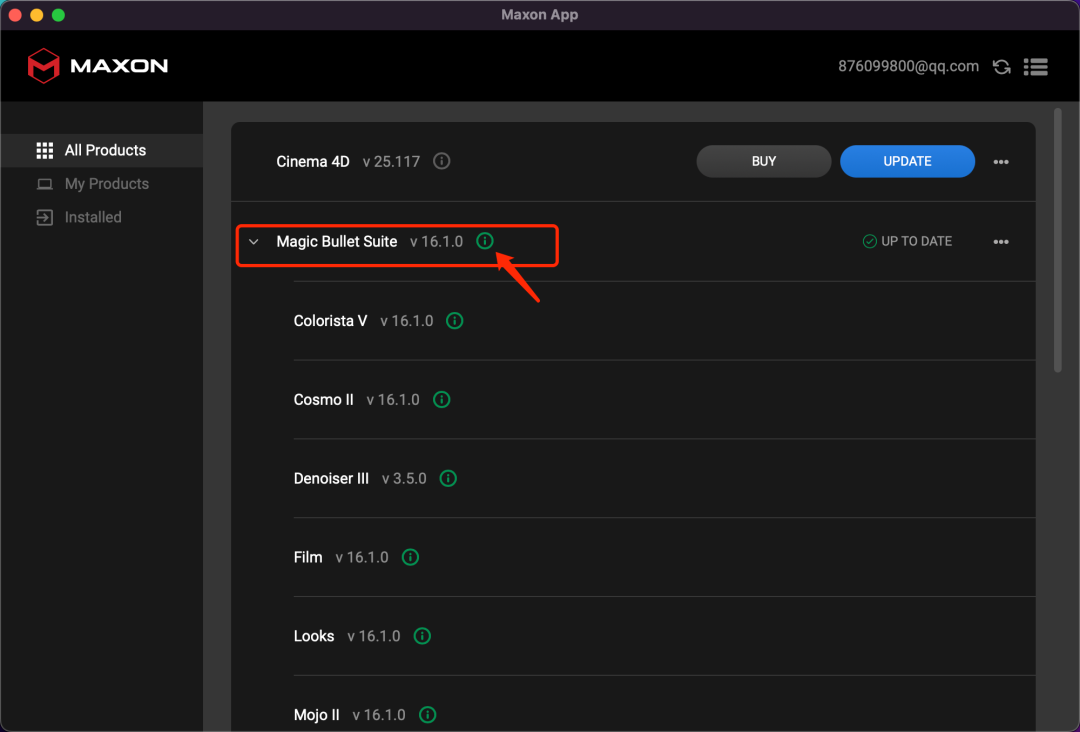Screen dimensions: 1080x732
Task: Open Denoiser III info icon
Action: pos(448,479)
